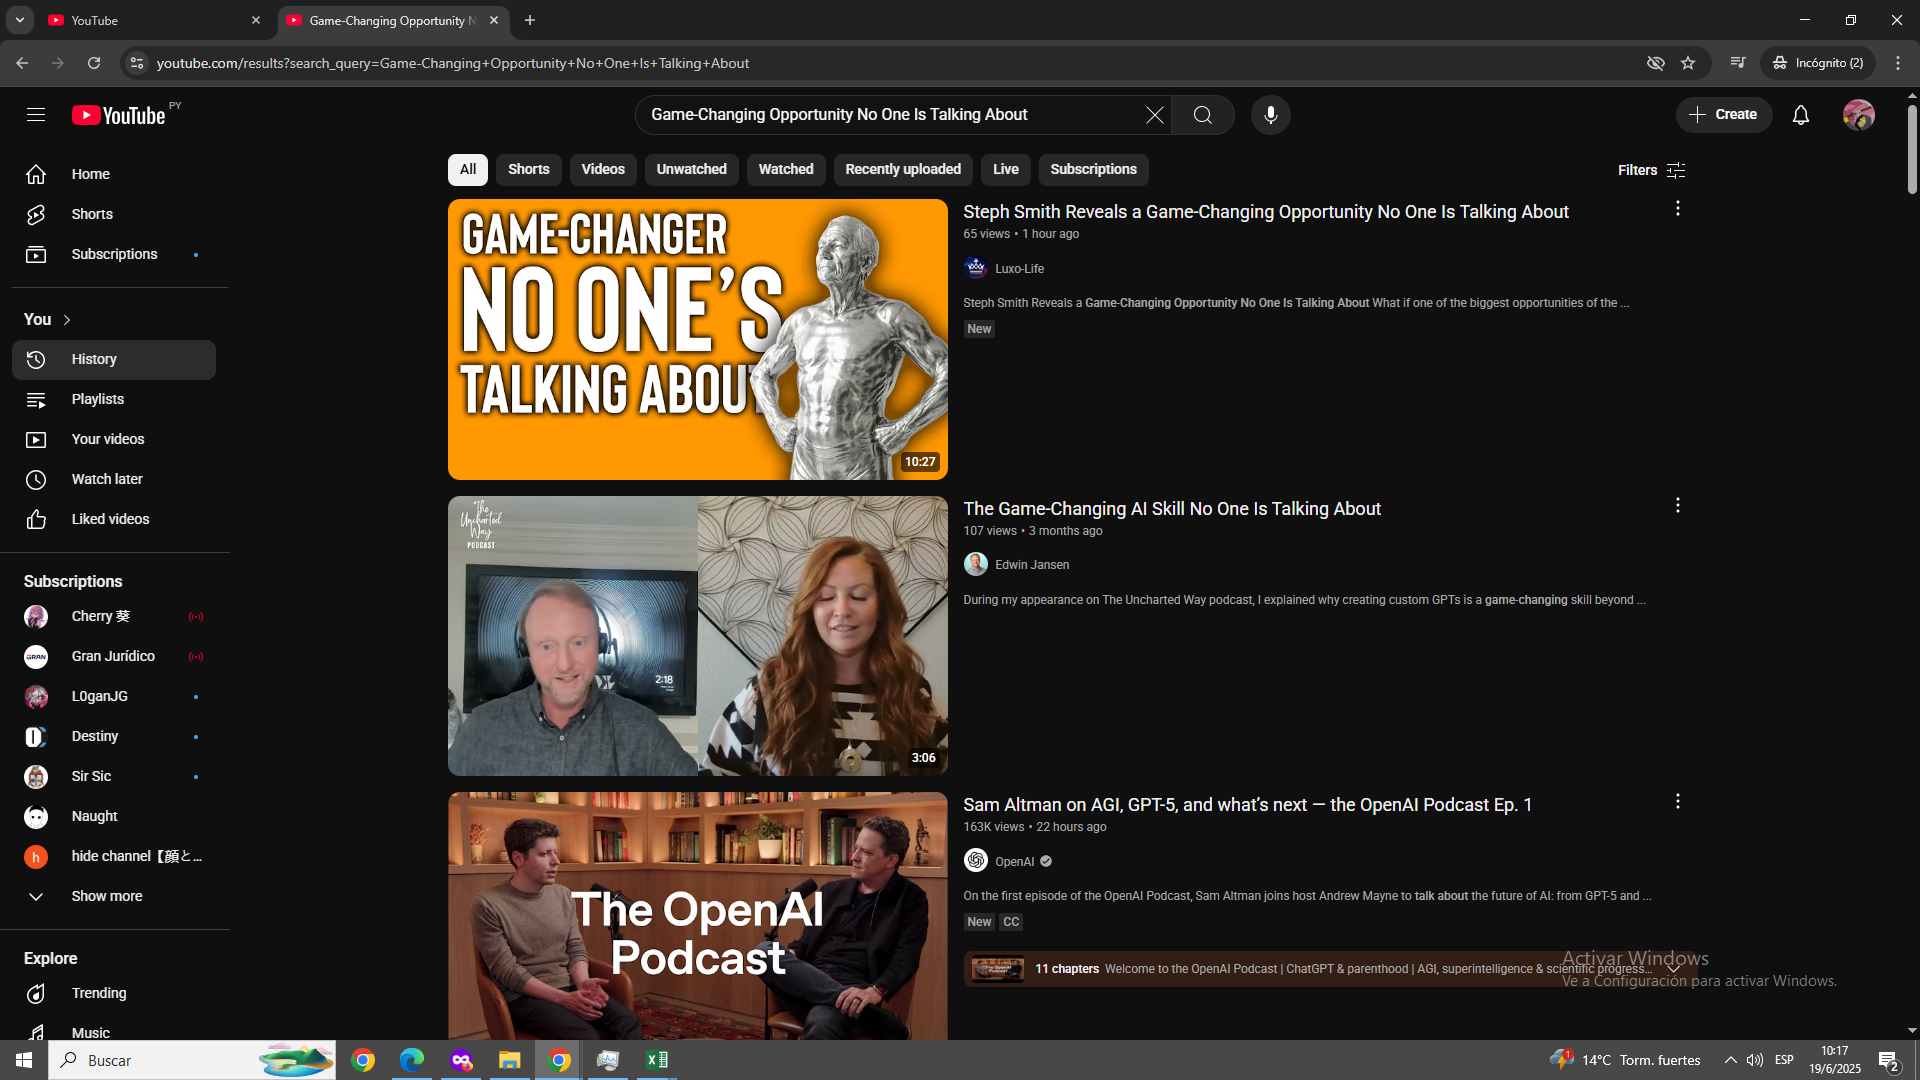Viewport: 1920px width, 1080px height.
Task: Open Edwin Jansen channel avatar
Action: point(976,564)
